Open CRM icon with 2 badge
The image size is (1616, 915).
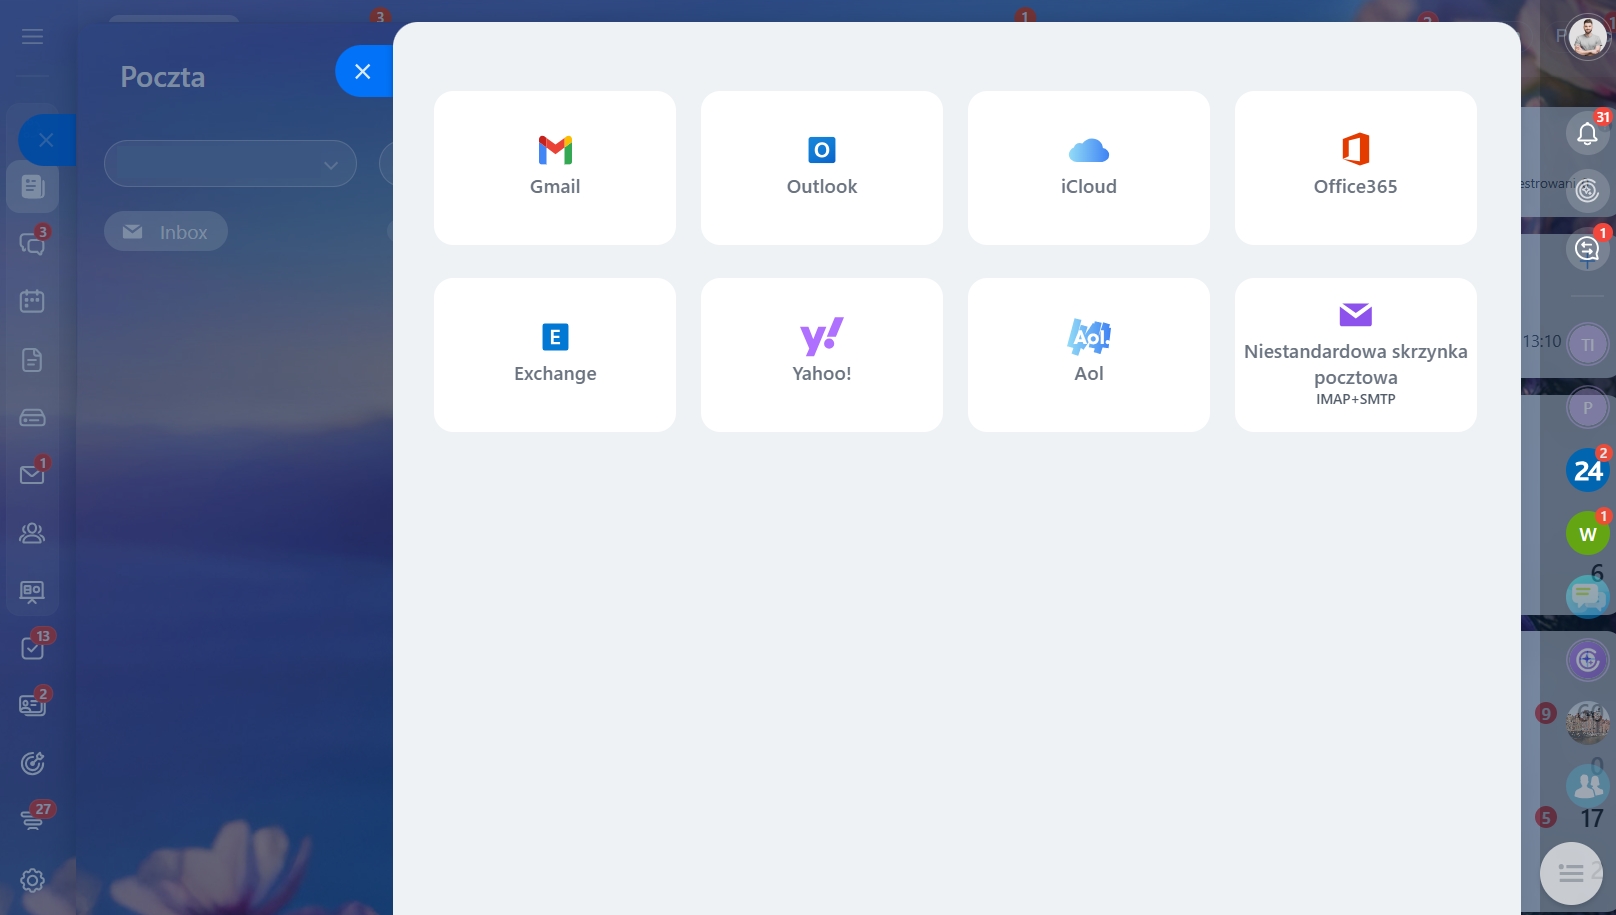pyautogui.click(x=32, y=705)
